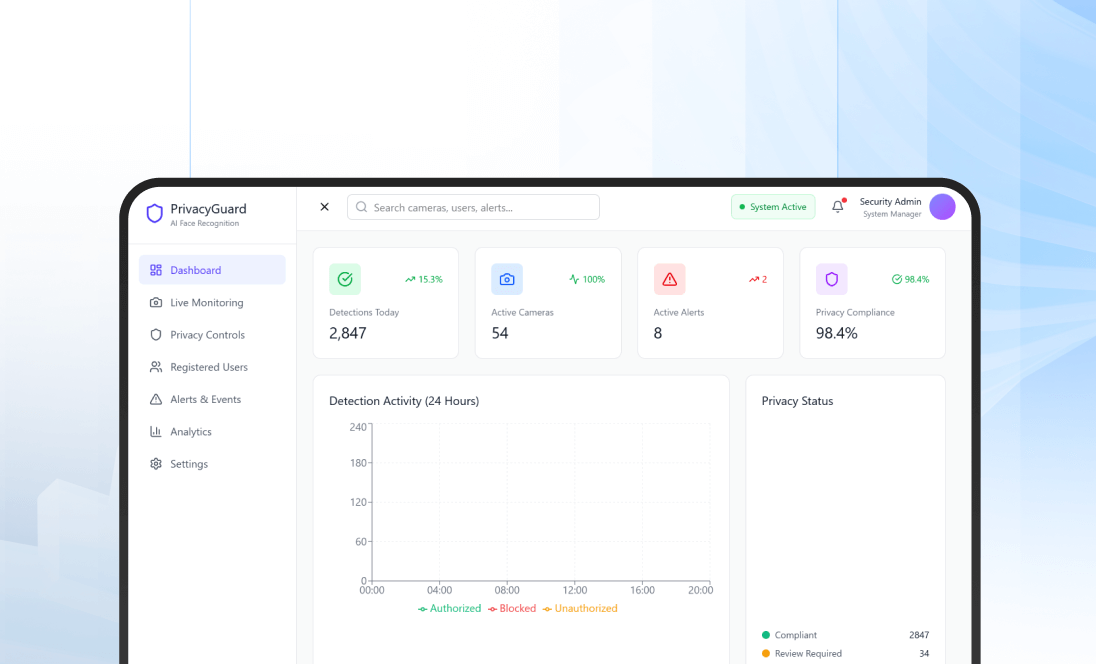Click the red Active Alerts warning icon
Screen dimensions: 1096x664
pyautogui.click(x=669, y=279)
